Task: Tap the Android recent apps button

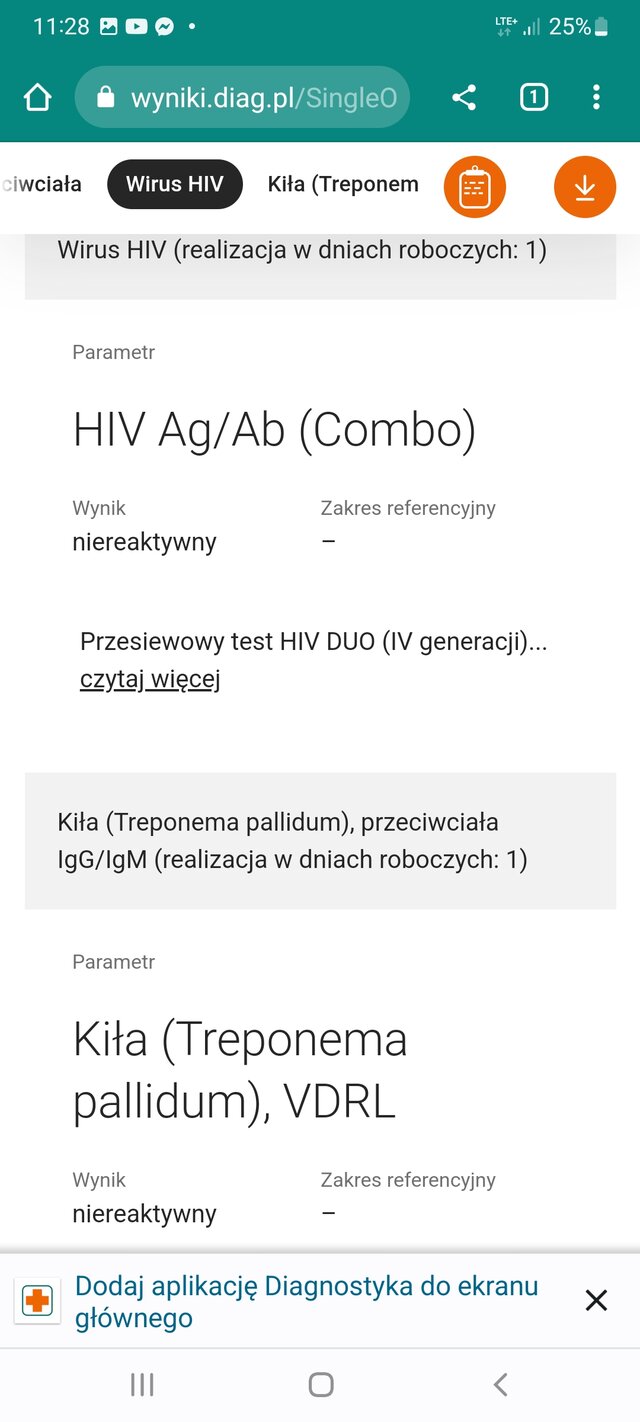Action: pyautogui.click(x=142, y=1384)
